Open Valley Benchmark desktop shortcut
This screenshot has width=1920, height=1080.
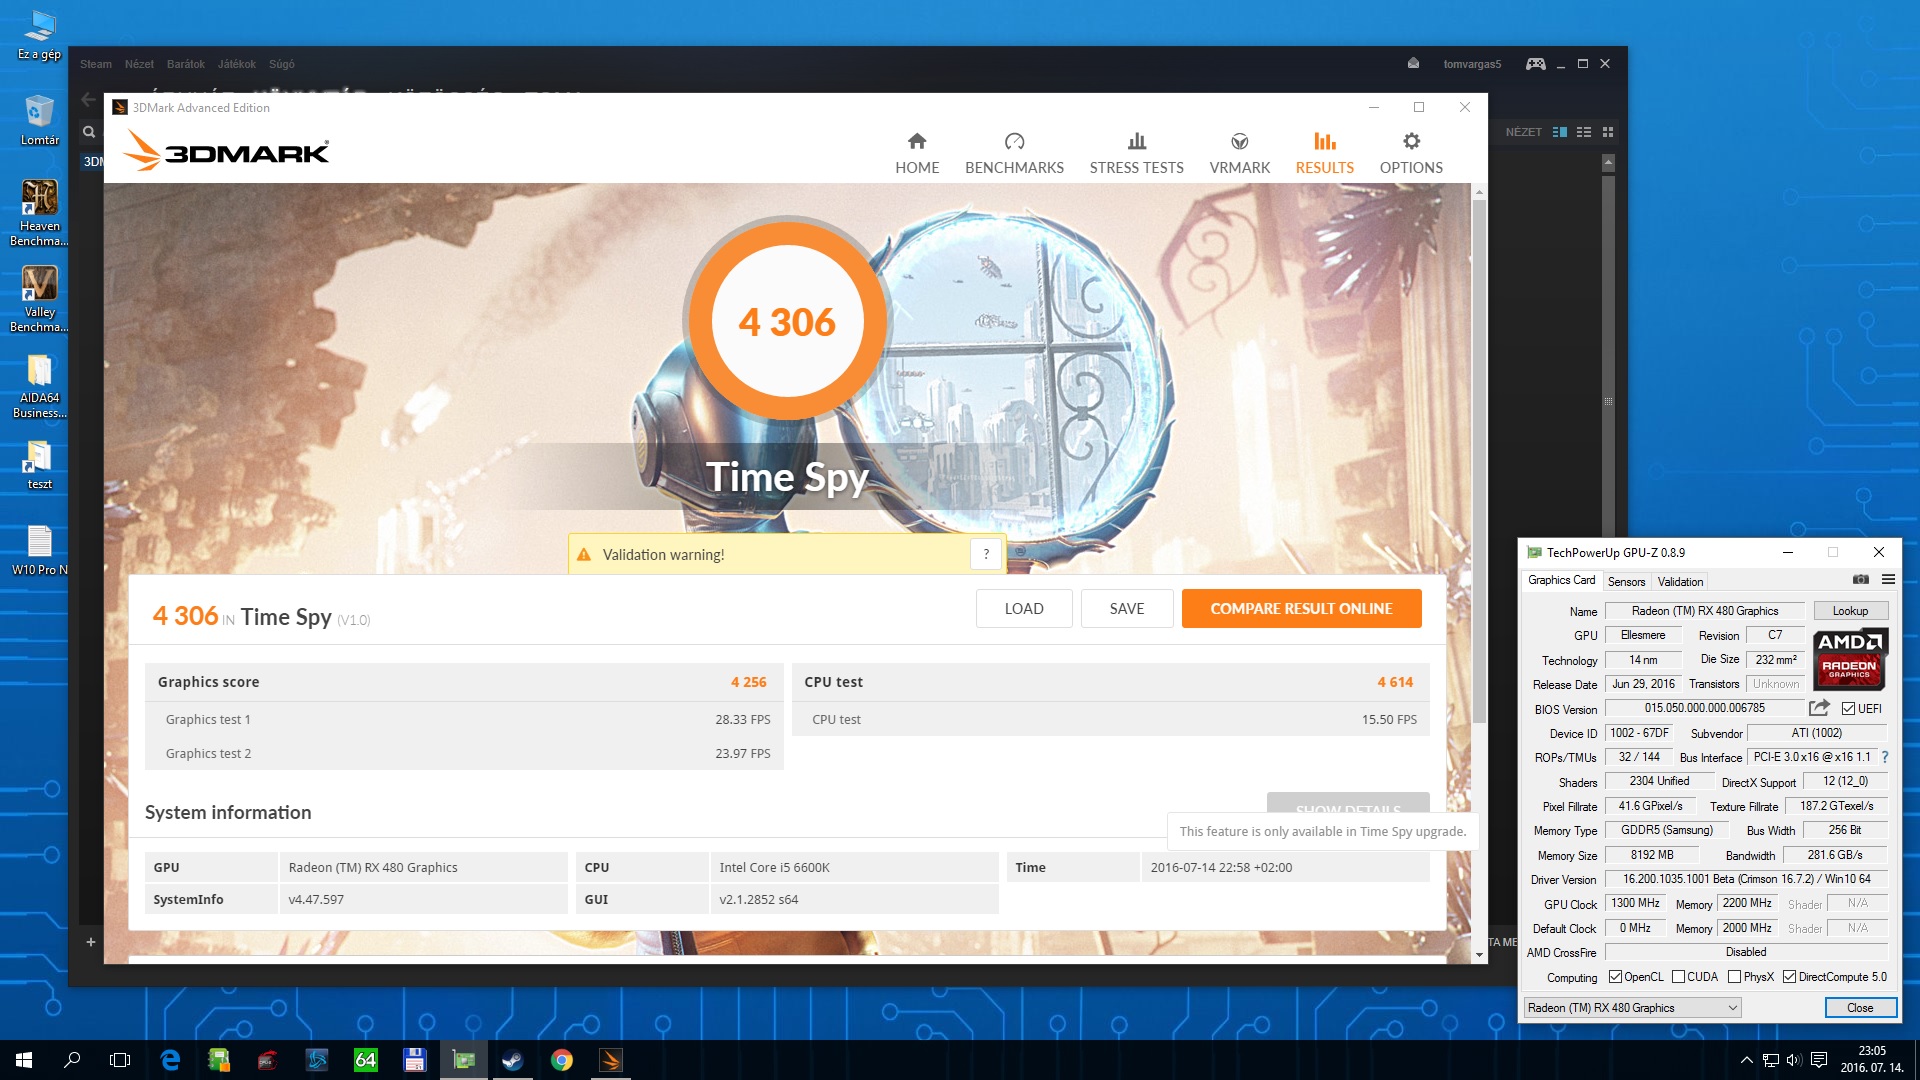coord(40,298)
